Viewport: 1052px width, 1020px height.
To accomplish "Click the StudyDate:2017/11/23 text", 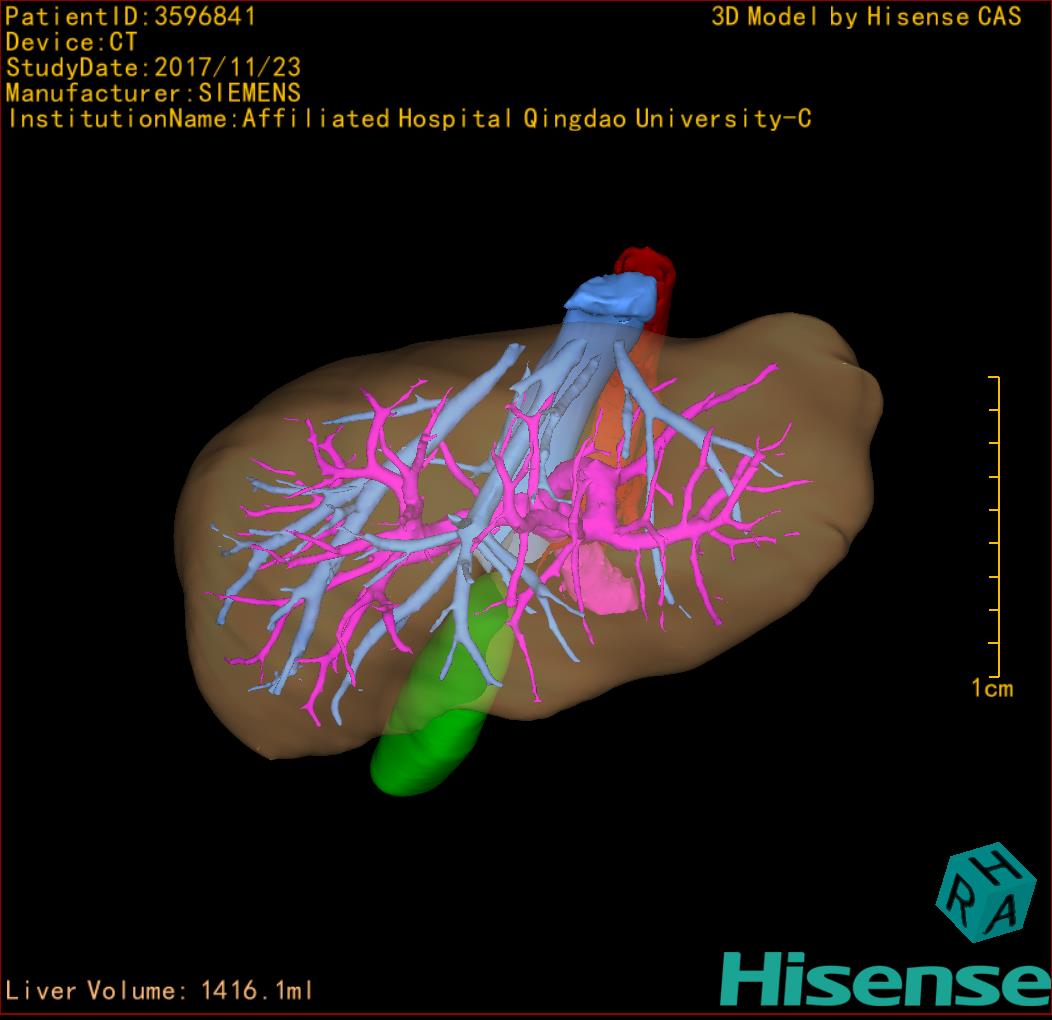I will tap(154, 68).
